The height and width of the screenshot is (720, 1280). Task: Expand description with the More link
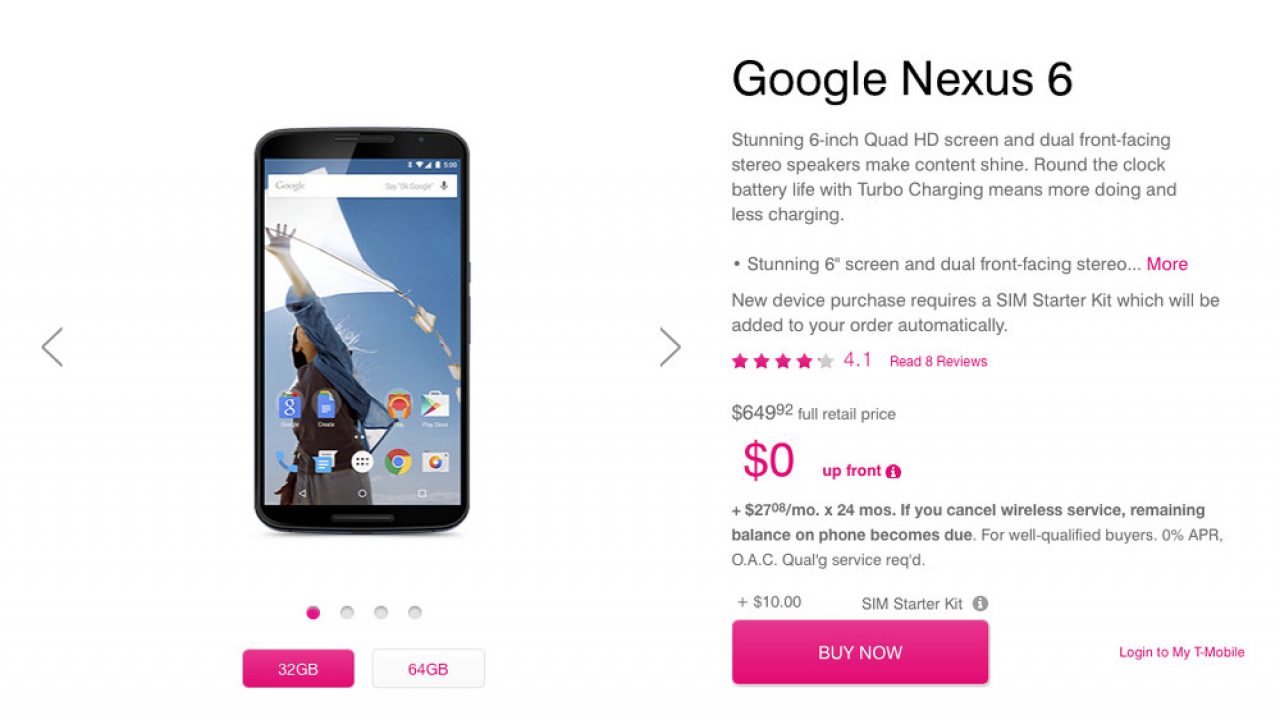pos(1167,264)
